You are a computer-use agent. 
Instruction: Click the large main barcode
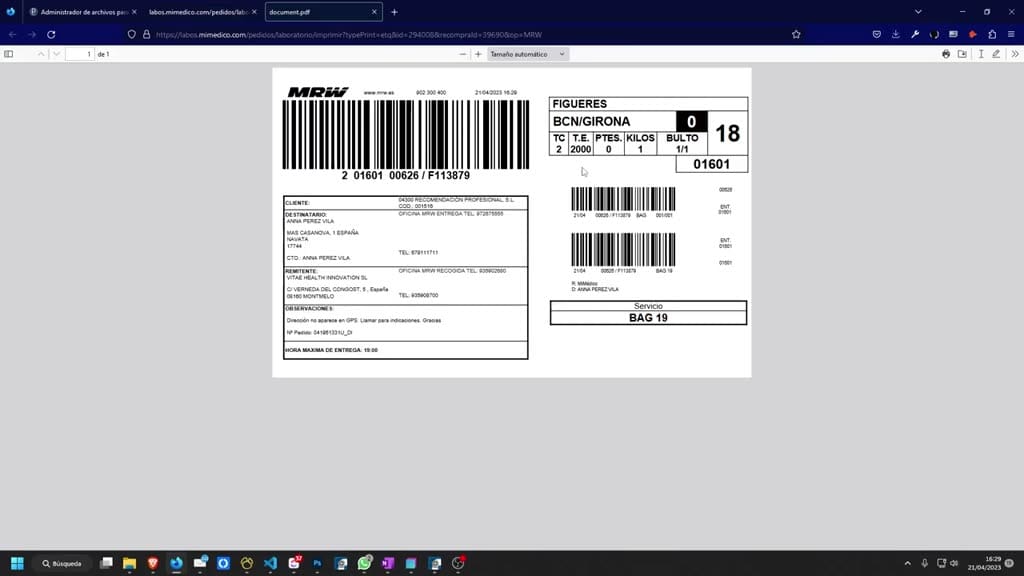click(406, 135)
